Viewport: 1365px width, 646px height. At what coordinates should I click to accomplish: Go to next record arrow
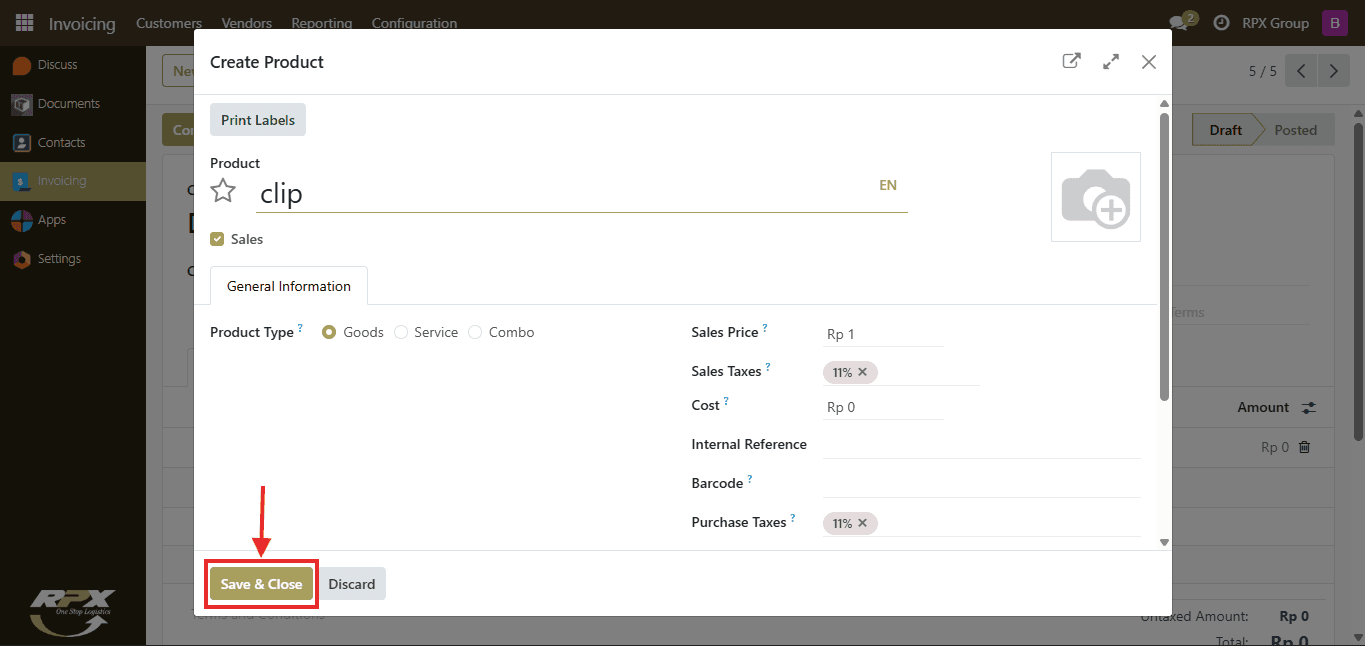pos(1334,71)
